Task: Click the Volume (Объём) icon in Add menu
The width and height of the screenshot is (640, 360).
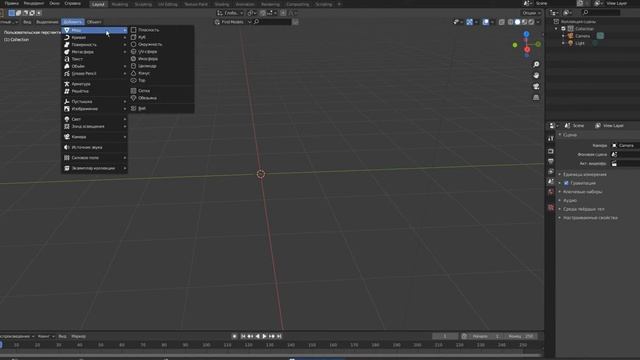Action: point(67,66)
